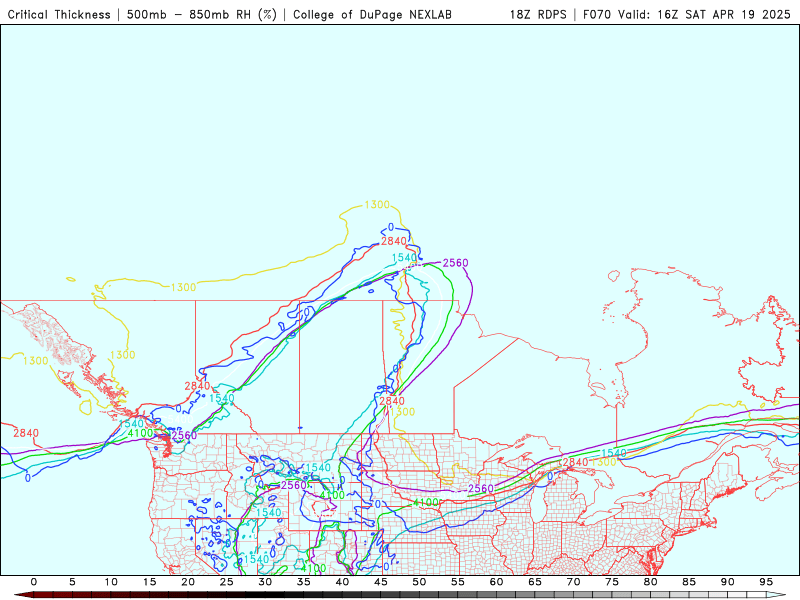Click the '90' tick label on the color scale
Screen dimensions: 800x600
[x=727, y=582]
